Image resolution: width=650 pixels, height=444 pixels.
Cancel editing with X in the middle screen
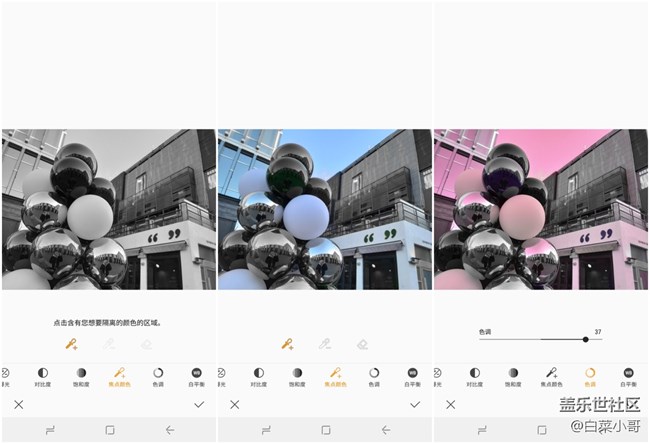pos(234,404)
